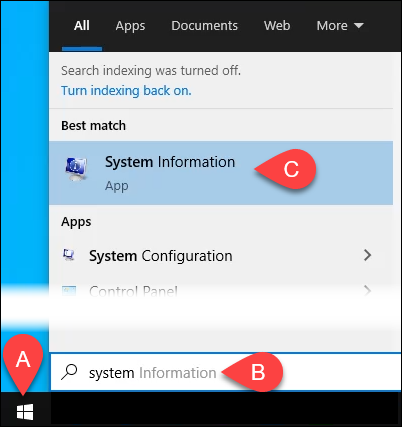
Task: Open System Configuration app result
Action: 203,256
